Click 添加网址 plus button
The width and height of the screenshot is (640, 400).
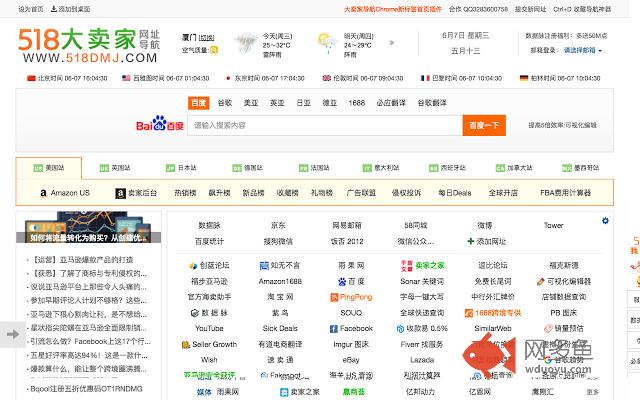(x=487, y=242)
